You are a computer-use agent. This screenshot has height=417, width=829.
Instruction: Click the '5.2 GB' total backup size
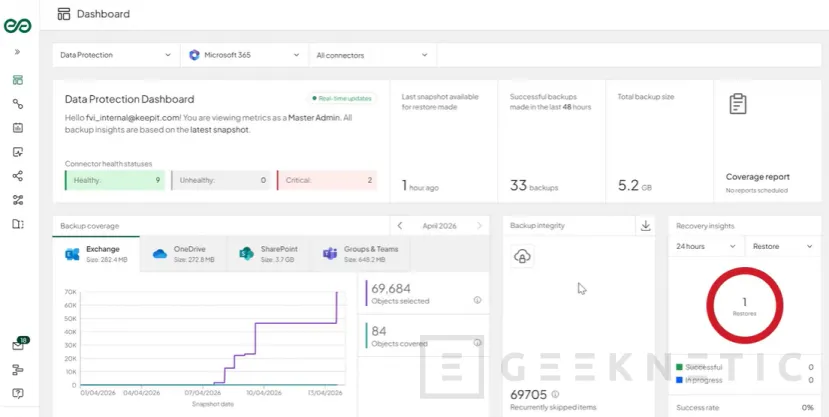pyautogui.click(x=635, y=186)
